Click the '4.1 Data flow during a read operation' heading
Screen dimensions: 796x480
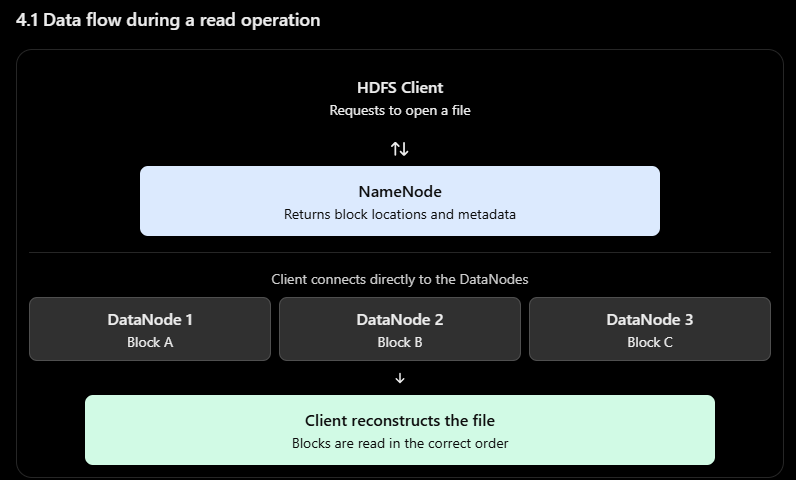168,20
